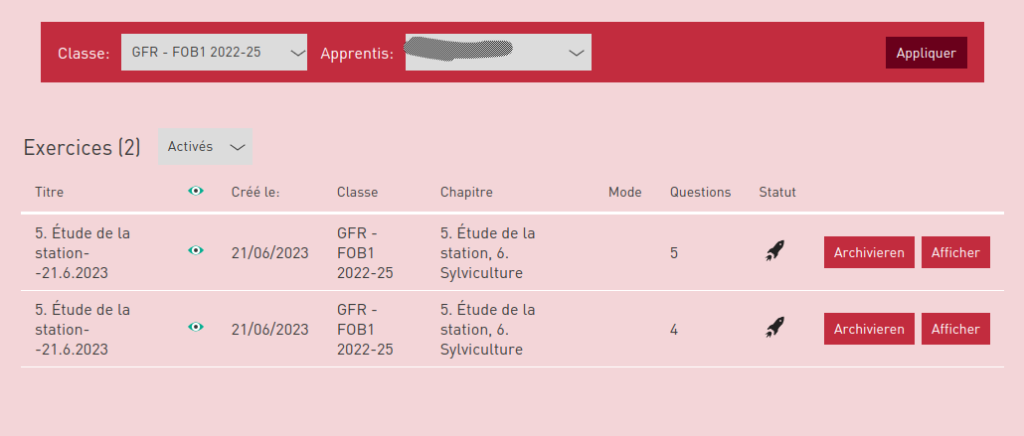Toggle visibility eye for the 5-question exercise
This screenshot has height=436, width=1024.
click(196, 252)
